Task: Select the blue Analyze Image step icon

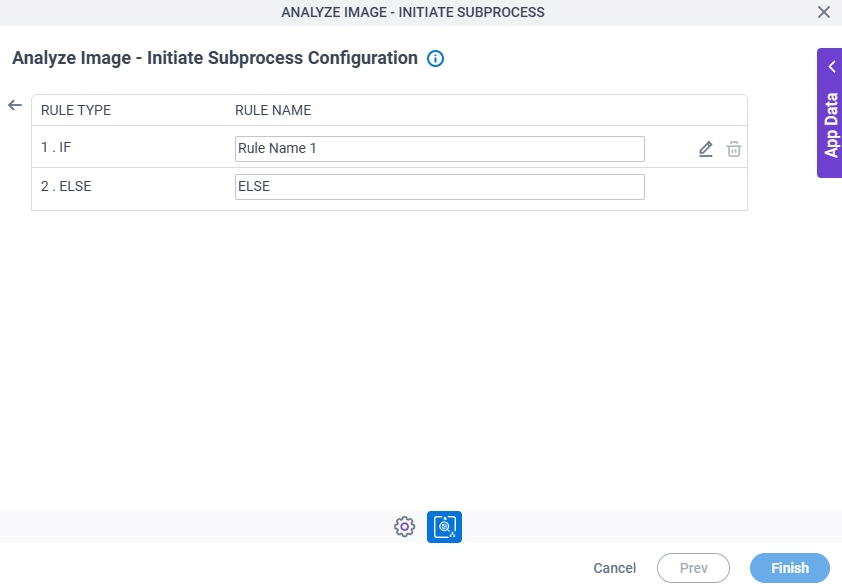Action: point(444,527)
